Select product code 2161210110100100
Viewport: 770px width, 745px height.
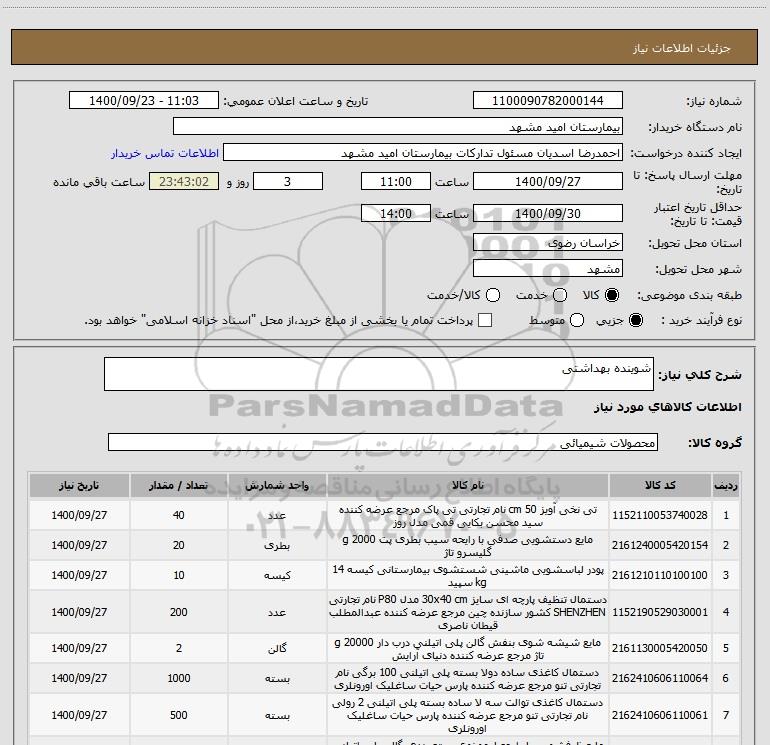(660, 575)
